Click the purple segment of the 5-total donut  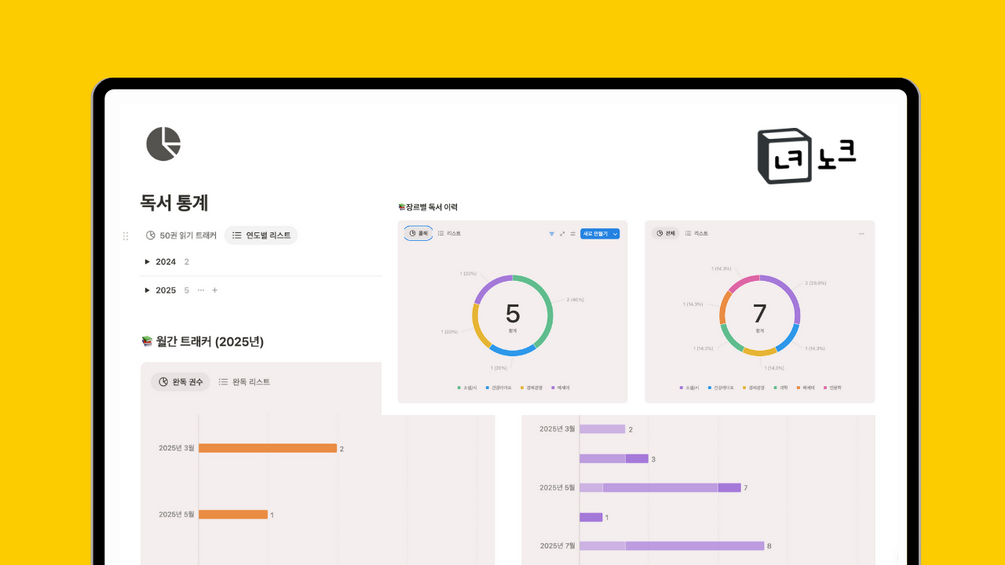pos(490,286)
